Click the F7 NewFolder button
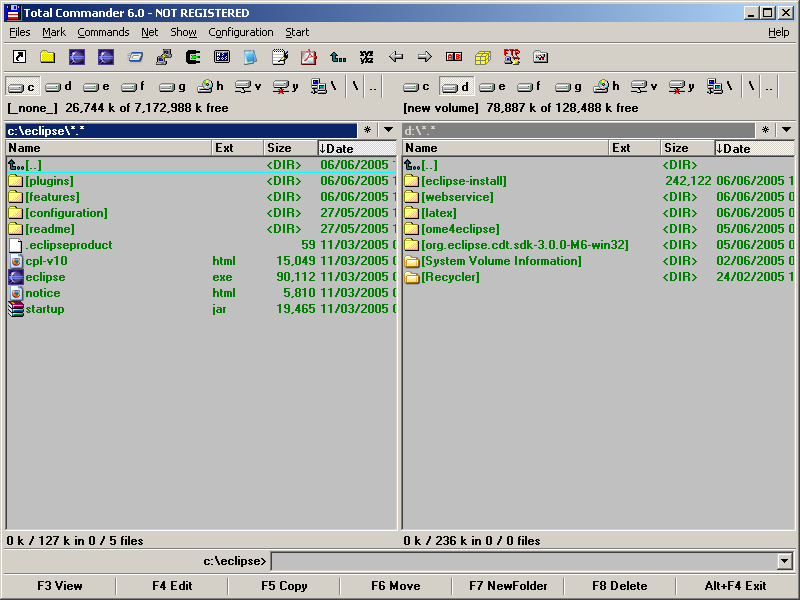This screenshot has width=800, height=600. (x=508, y=586)
